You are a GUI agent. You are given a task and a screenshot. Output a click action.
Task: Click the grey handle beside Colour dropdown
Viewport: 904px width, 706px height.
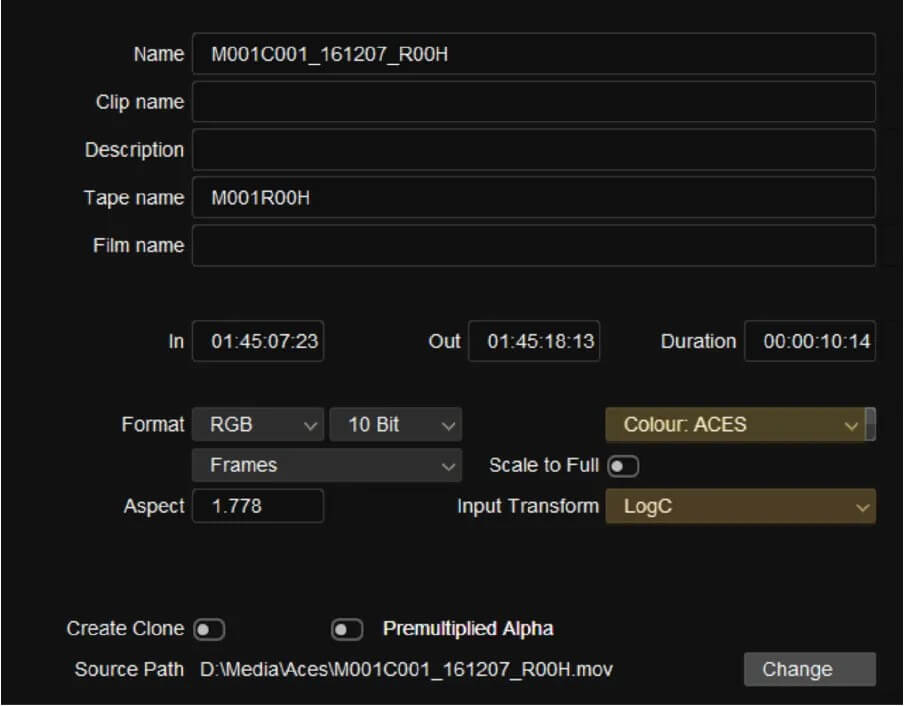[871, 424]
